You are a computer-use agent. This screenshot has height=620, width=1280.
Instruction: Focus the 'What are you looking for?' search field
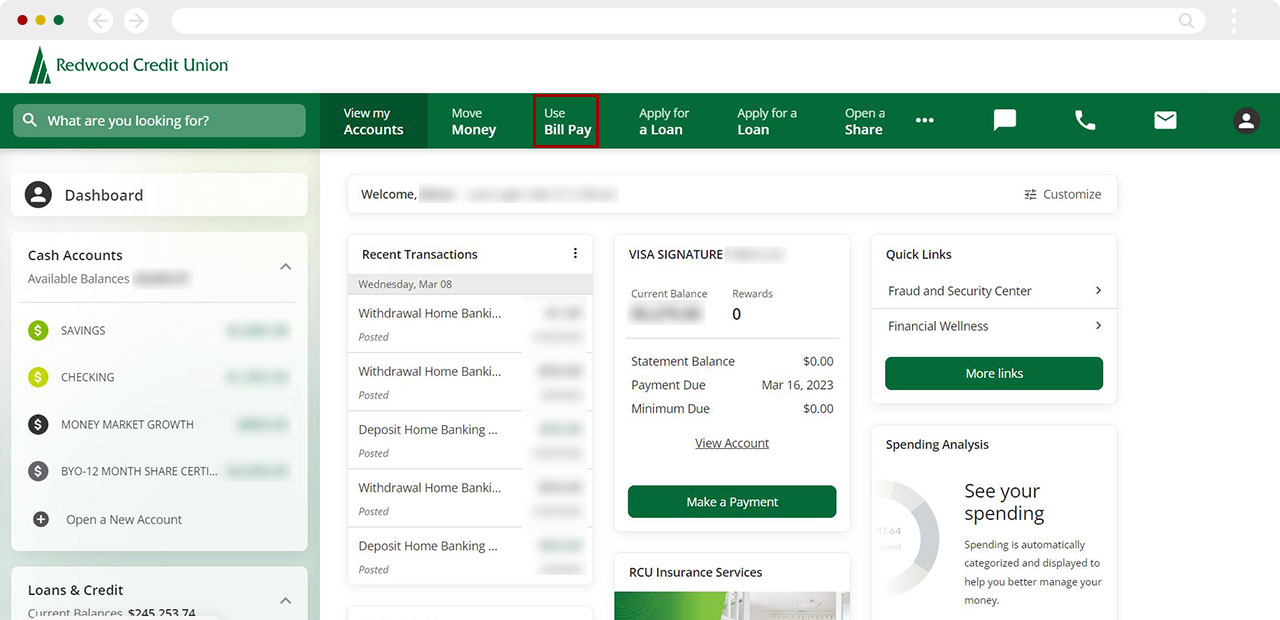pyautogui.click(x=159, y=120)
